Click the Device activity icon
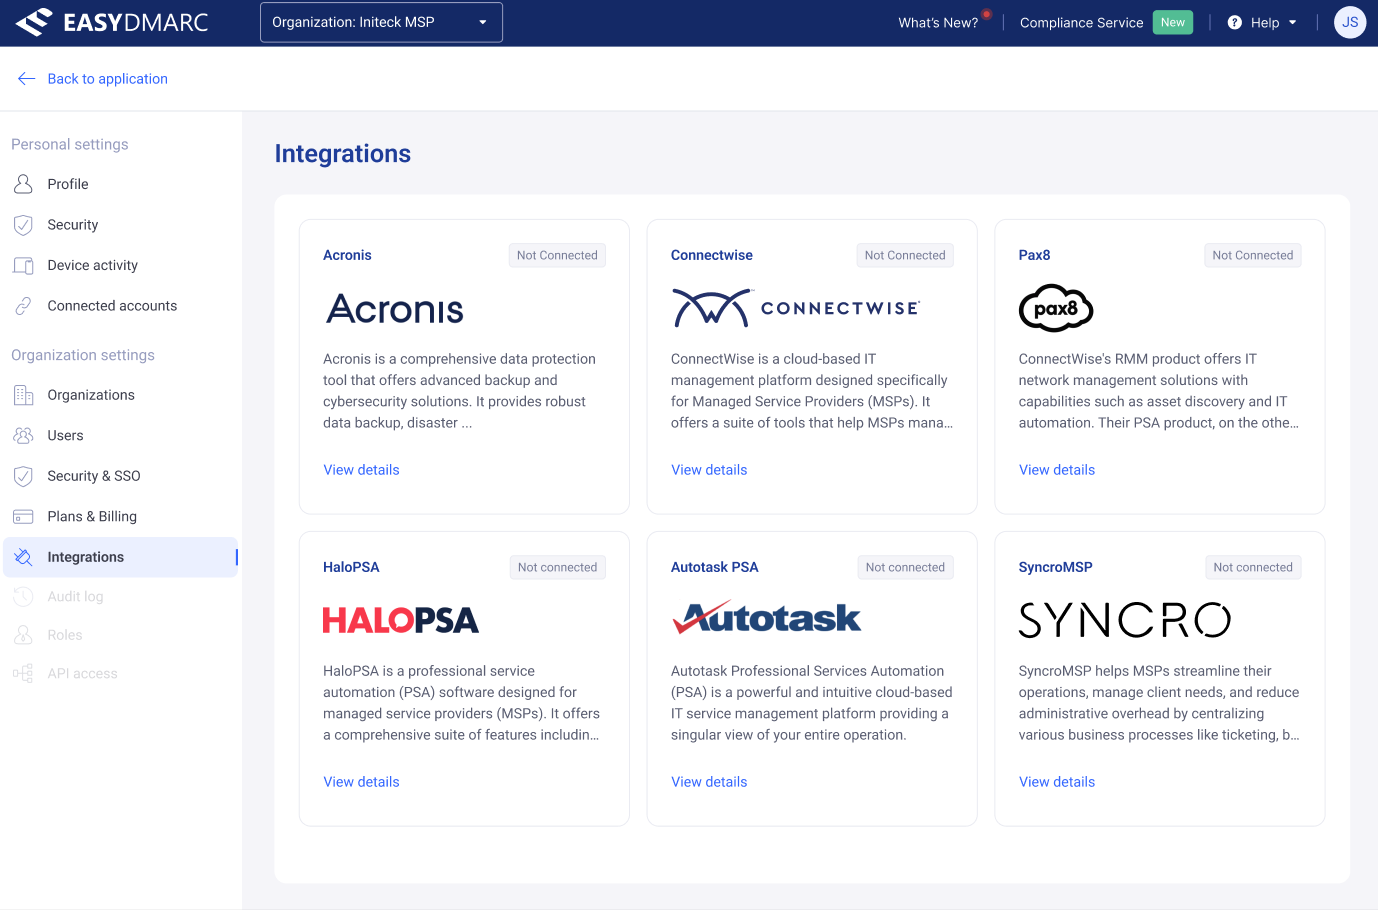The image size is (1378, 910). [23, 265]
